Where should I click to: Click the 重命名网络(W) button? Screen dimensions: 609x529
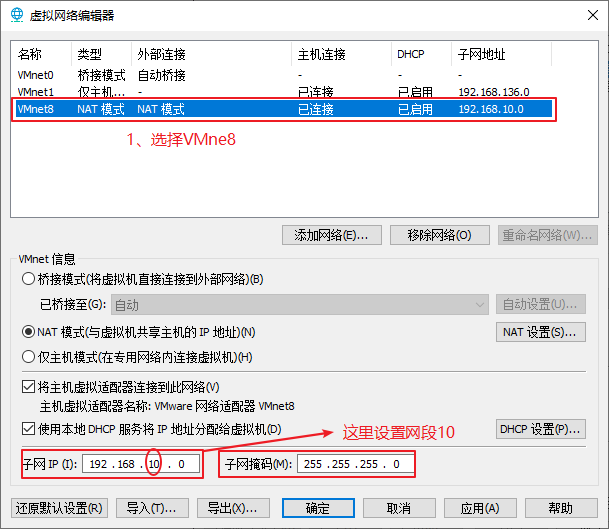click(x=548, y=235)
